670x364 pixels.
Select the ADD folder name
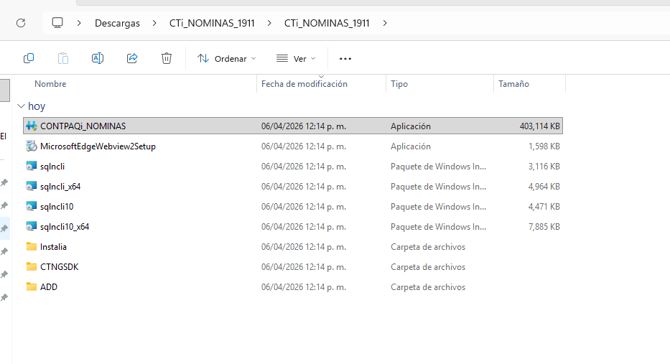(49, 287)
